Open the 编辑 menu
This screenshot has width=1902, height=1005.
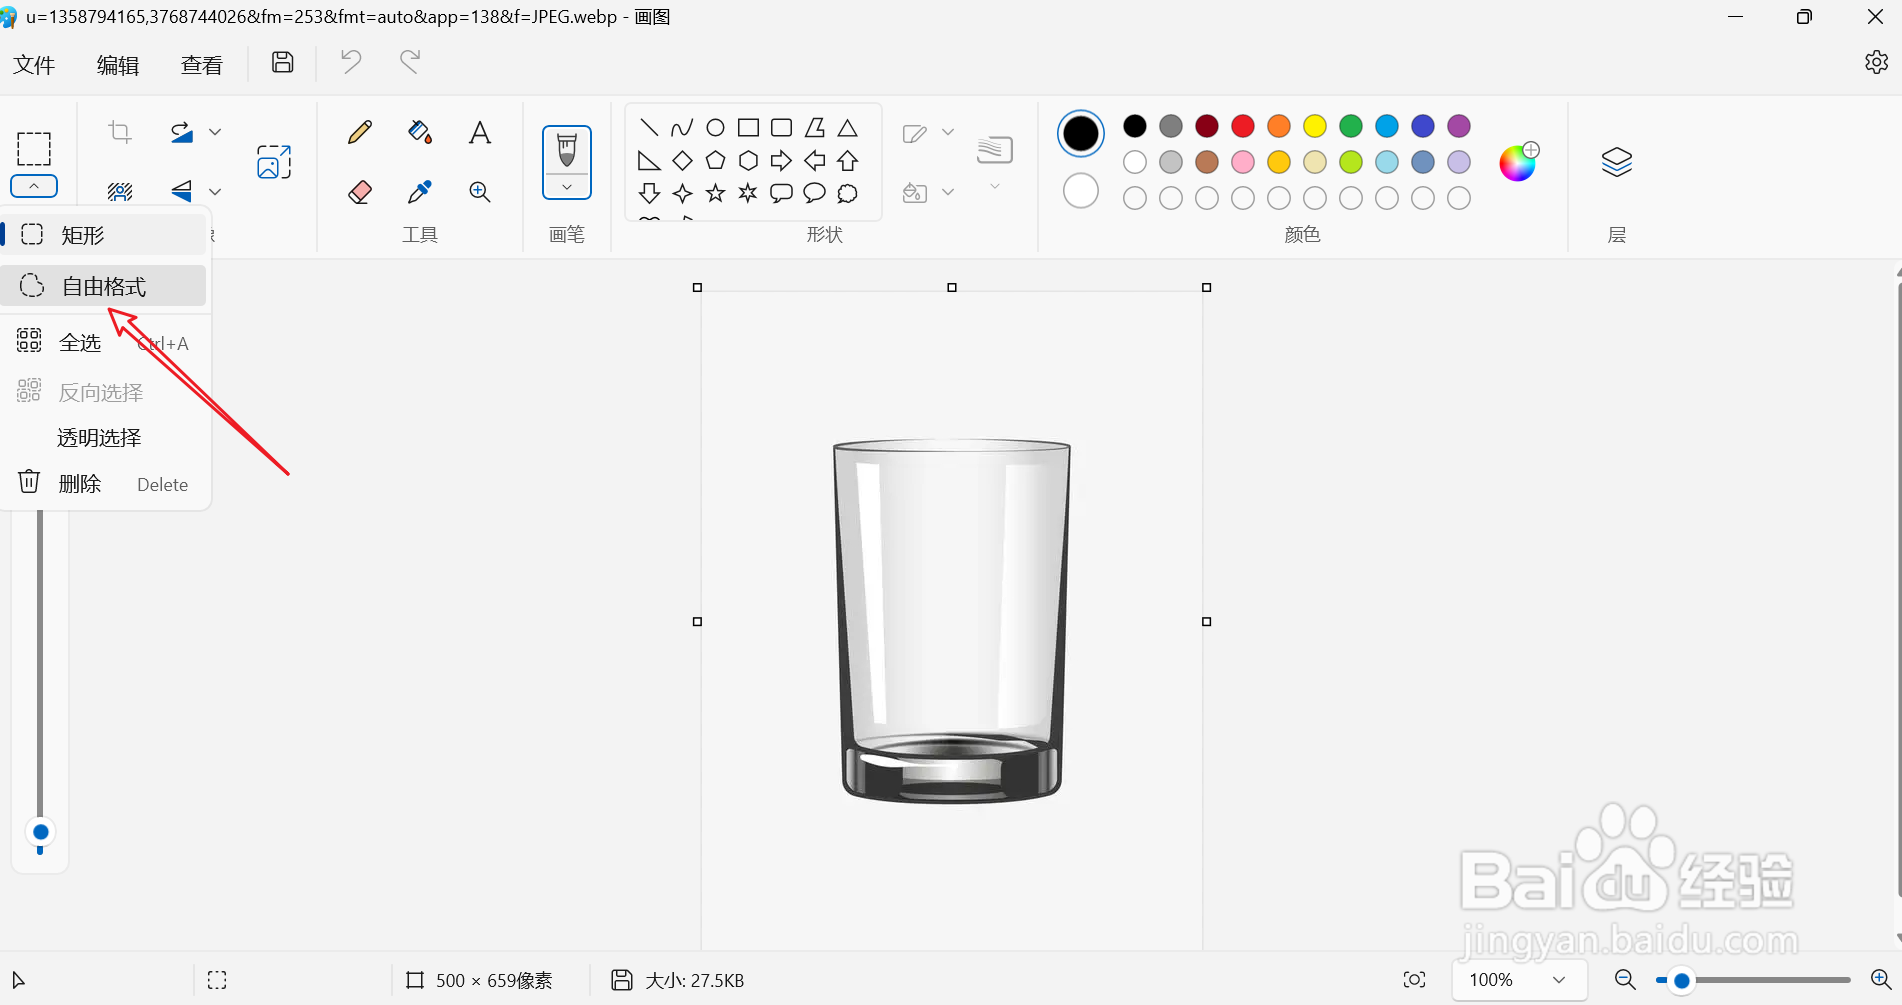click(118, 65)
